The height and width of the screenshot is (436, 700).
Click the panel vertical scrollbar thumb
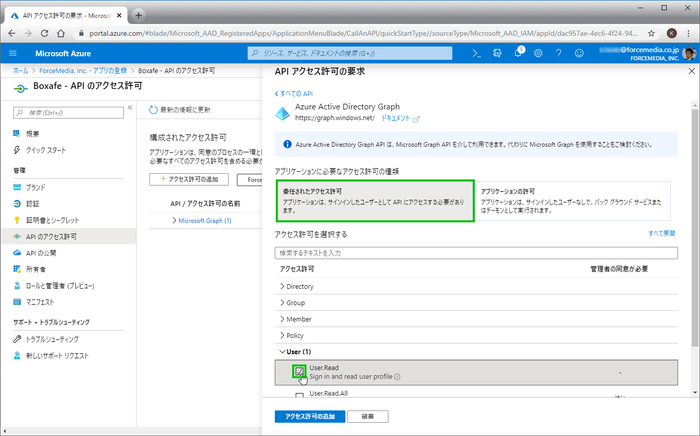click(694, 228)
